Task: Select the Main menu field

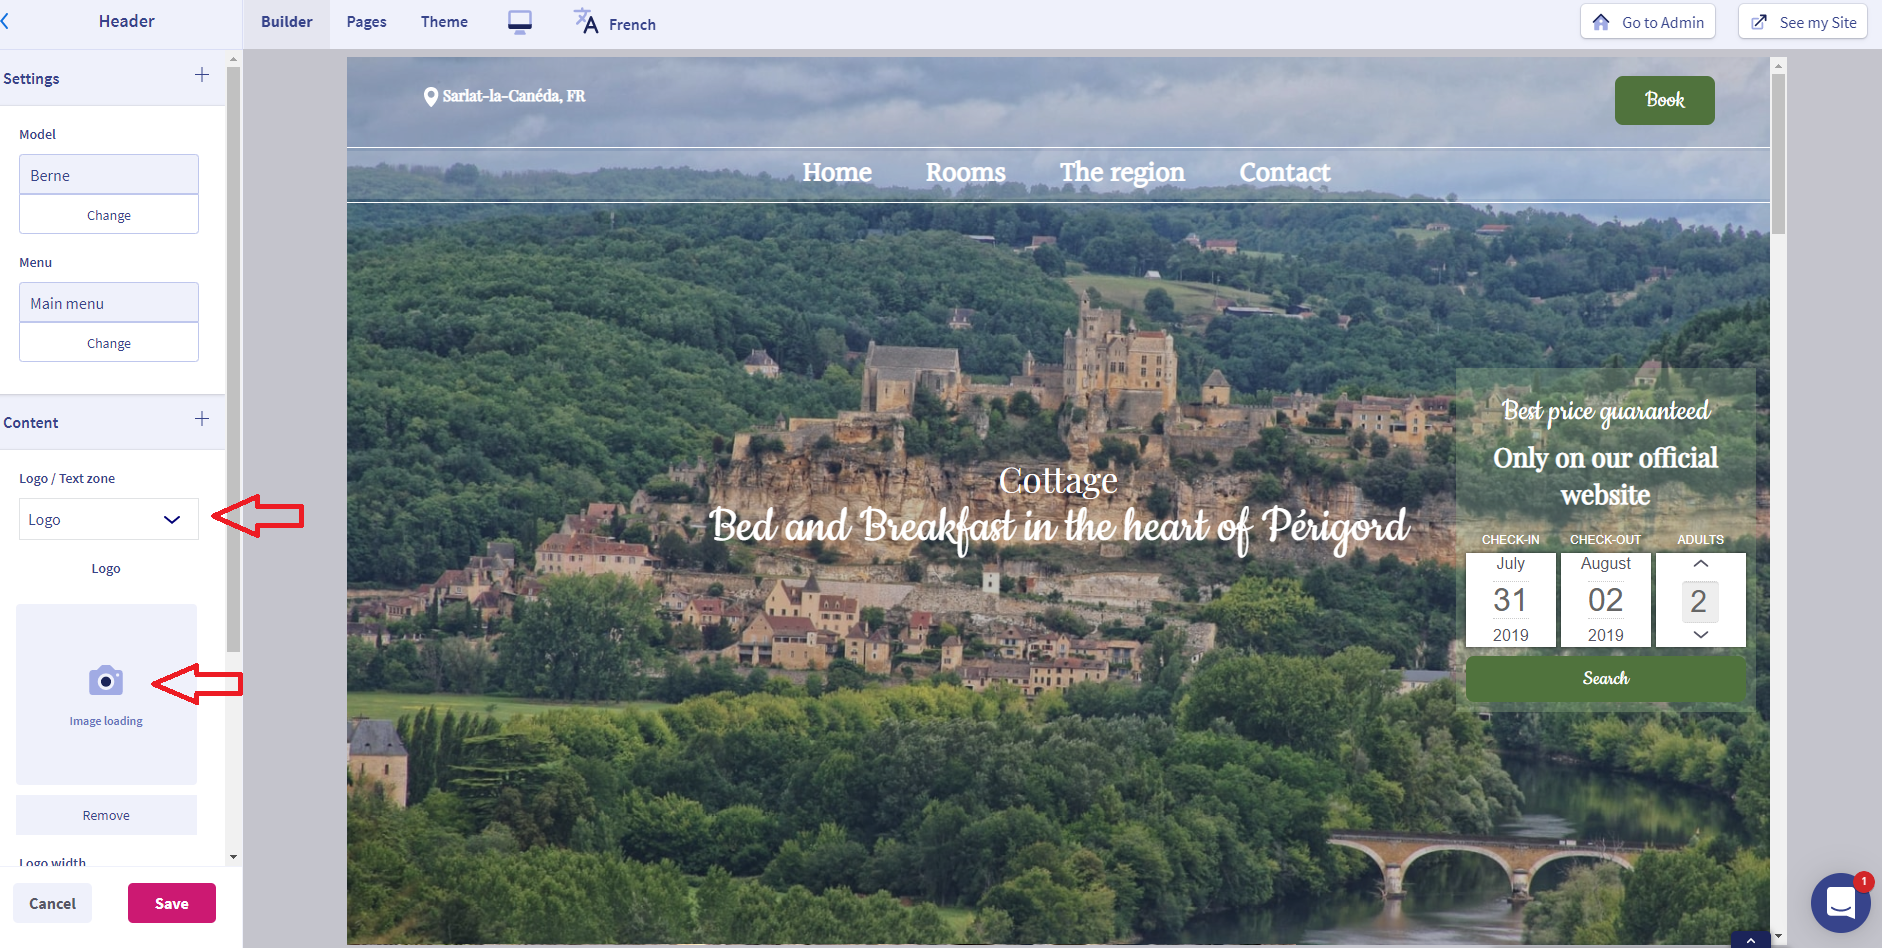Action: tap(108, 303)
